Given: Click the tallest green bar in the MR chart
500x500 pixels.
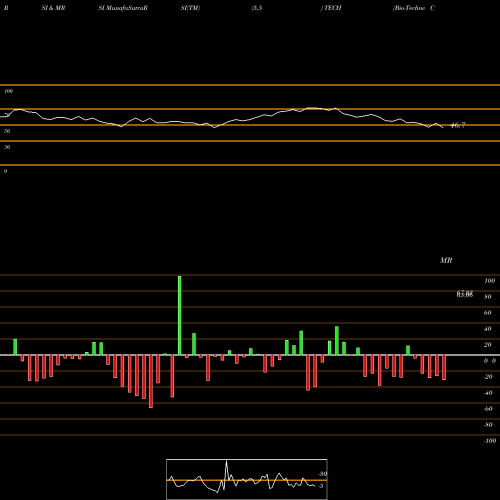Looking at the screenshot, I should coord(180,315).
